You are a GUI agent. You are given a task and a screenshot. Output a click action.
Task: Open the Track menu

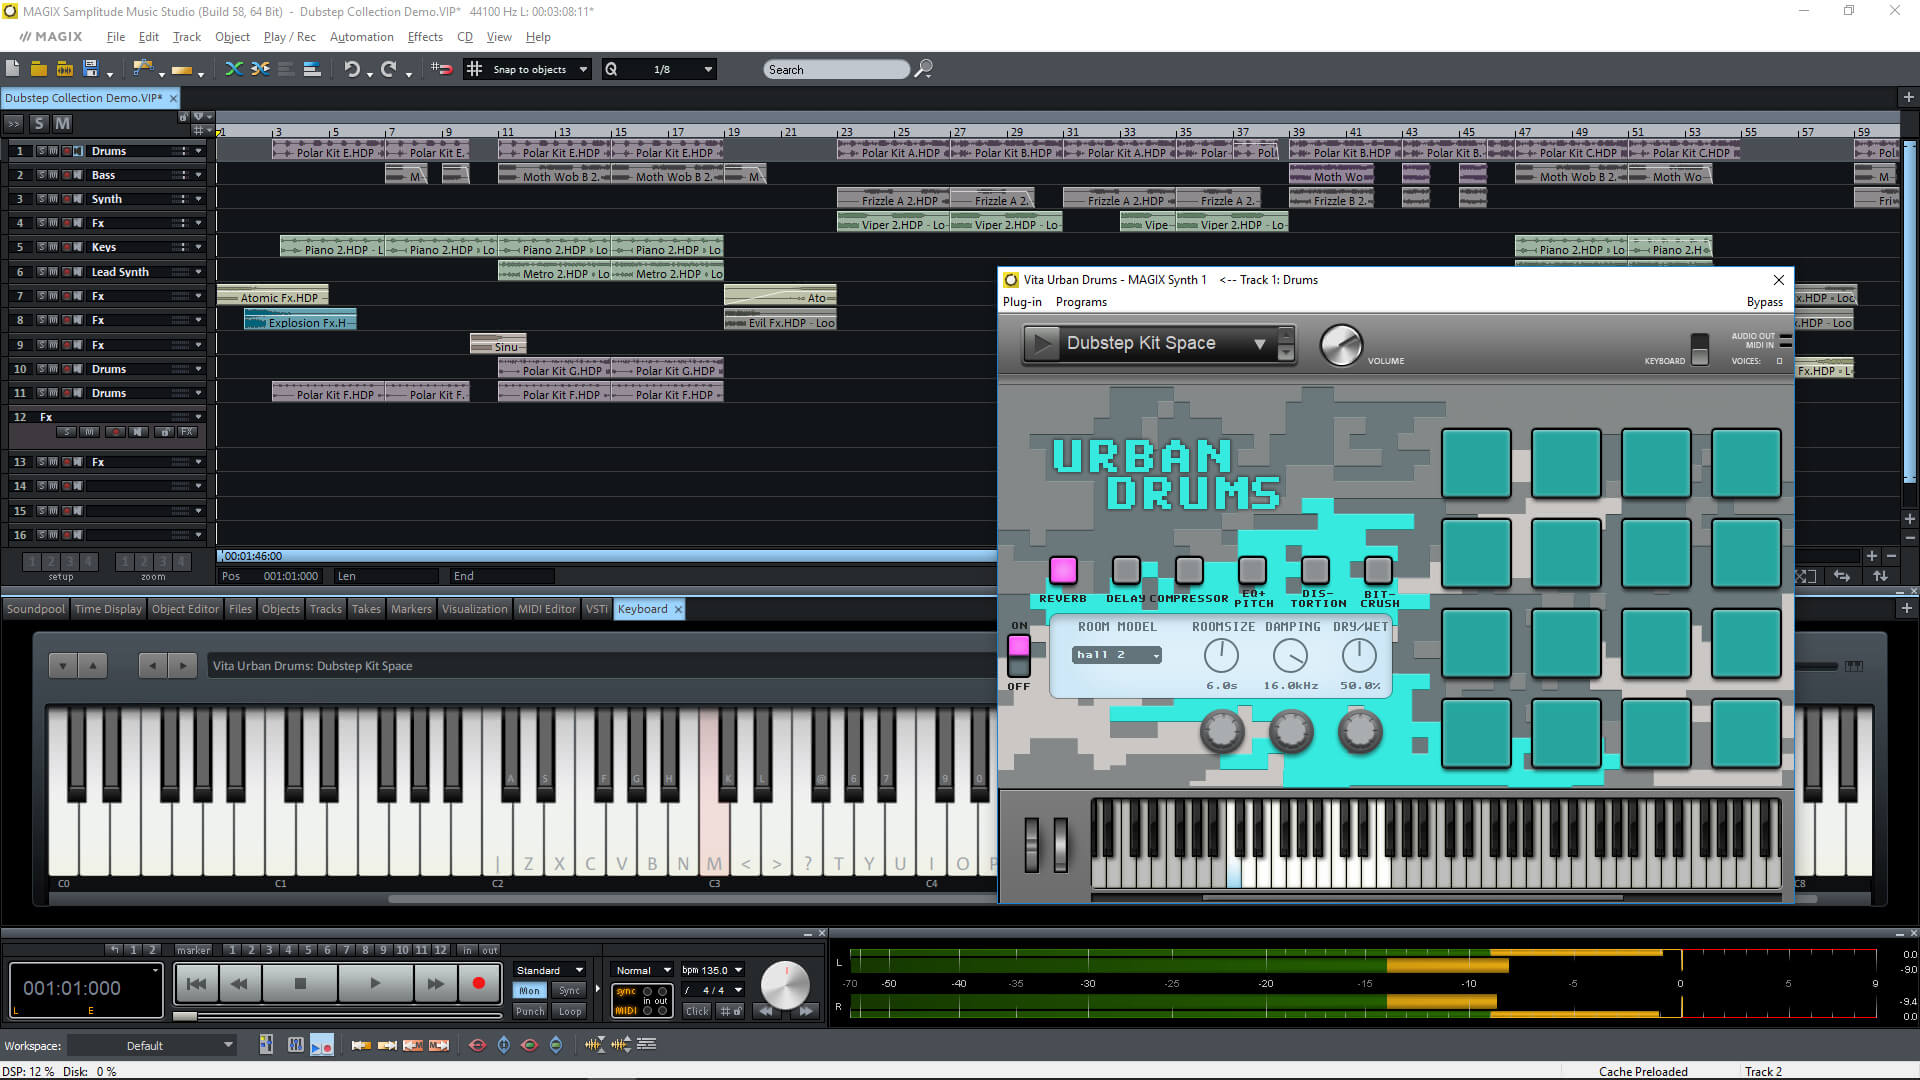[186, 37]
